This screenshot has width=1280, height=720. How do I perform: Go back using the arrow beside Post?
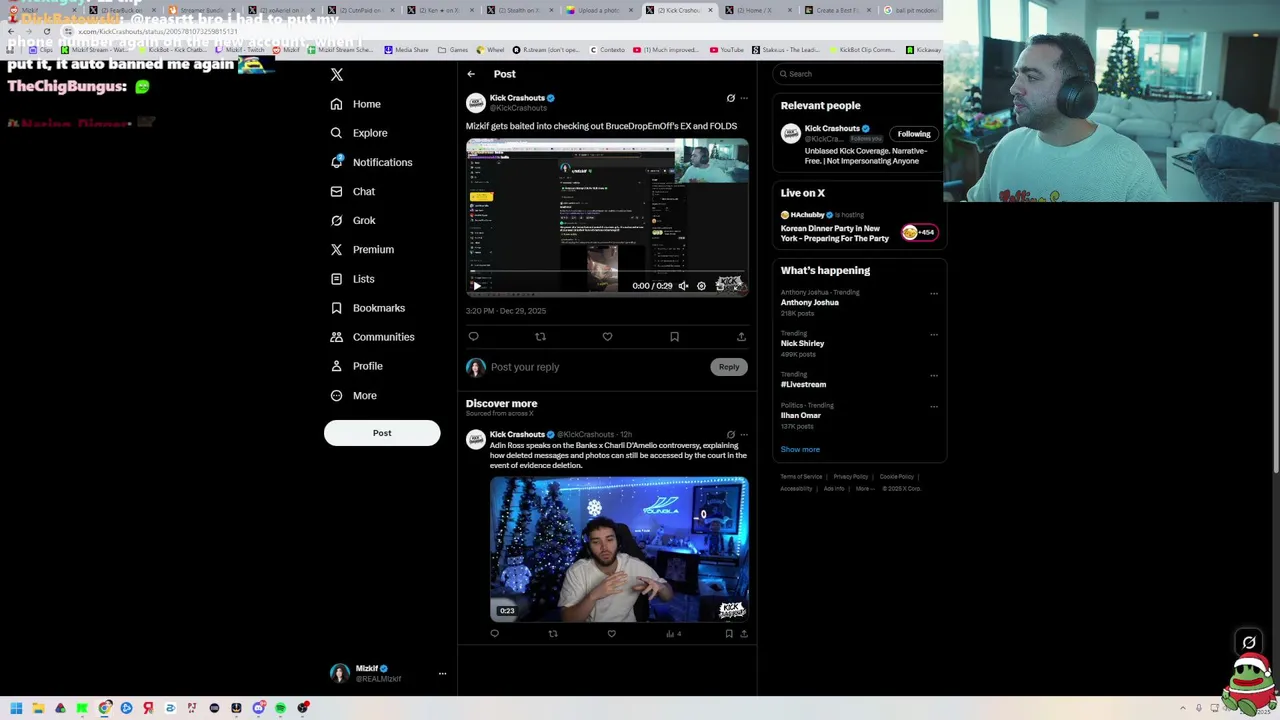coord(471,74)
